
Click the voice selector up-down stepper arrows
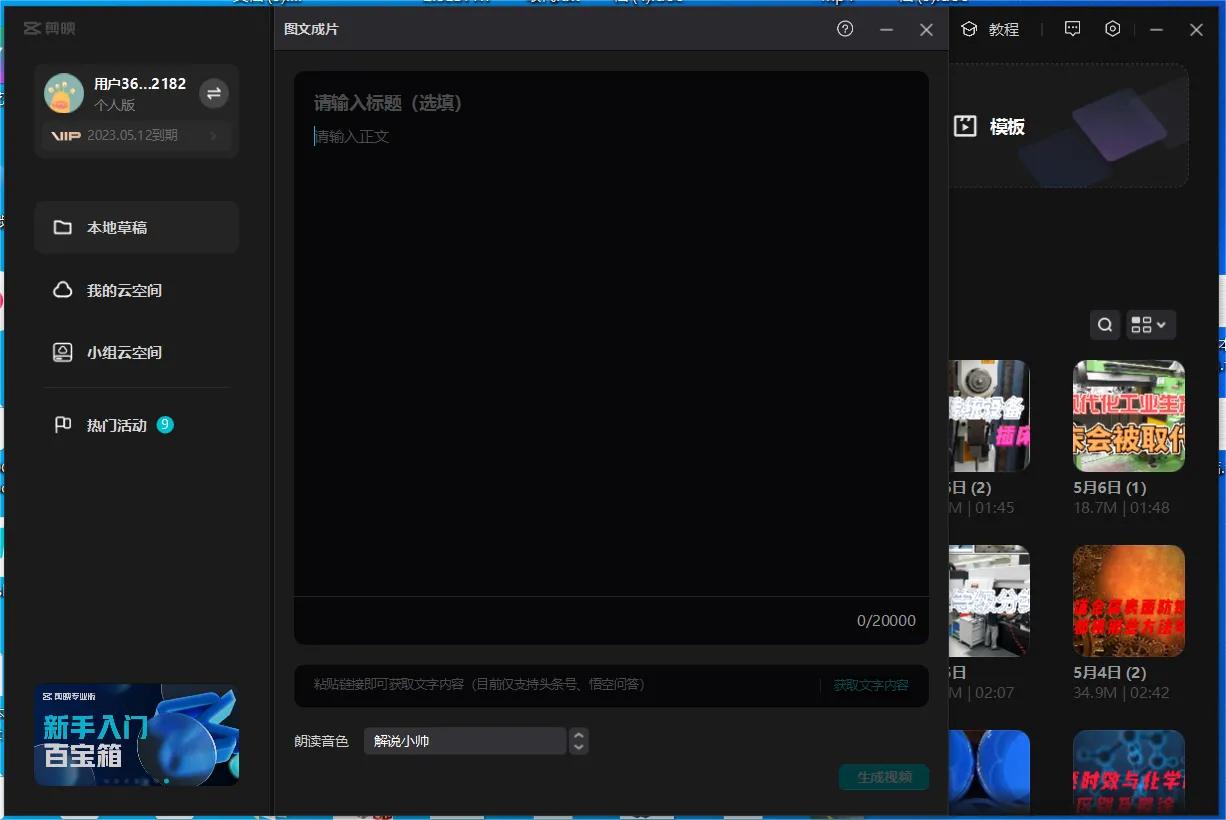578,741
